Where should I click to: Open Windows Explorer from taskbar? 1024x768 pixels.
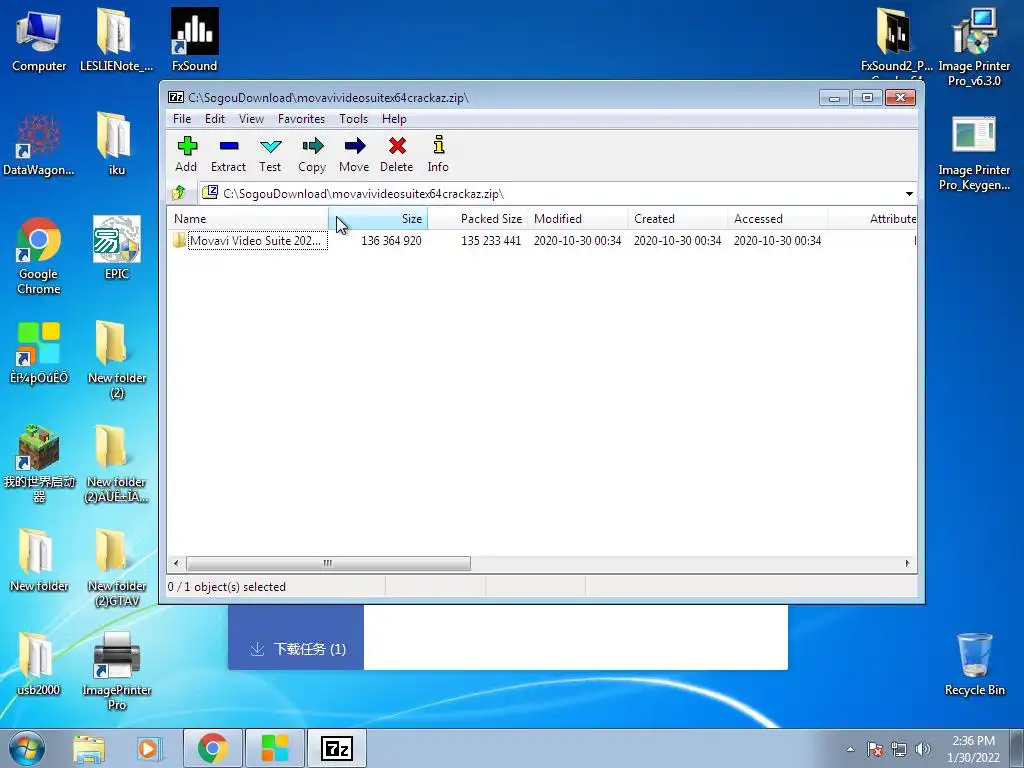tap(89, 748)
